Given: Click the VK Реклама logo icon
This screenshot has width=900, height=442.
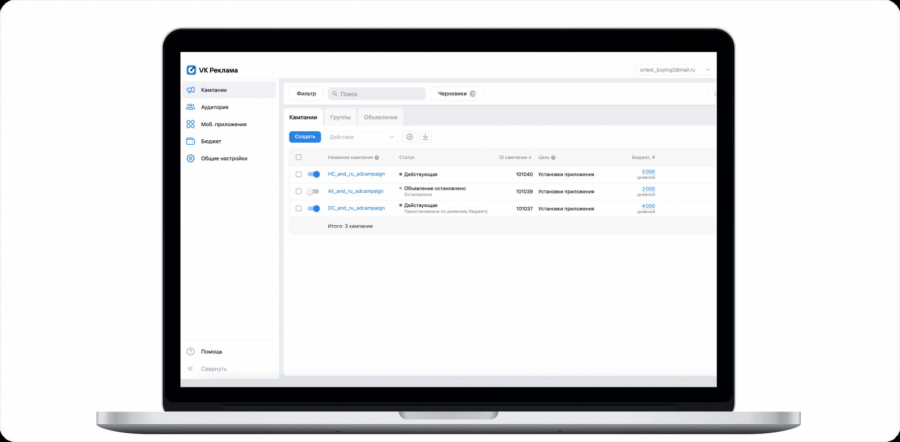Looking at the screenshot, I should (191, 70).
